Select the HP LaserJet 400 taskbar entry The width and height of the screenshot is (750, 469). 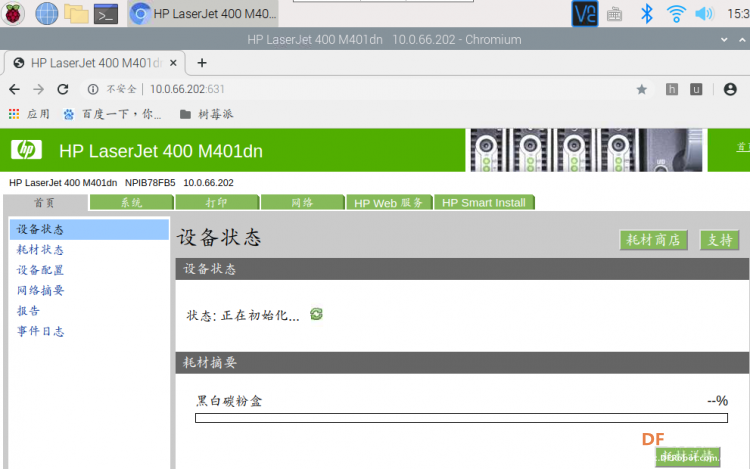(x=203, y=14)
